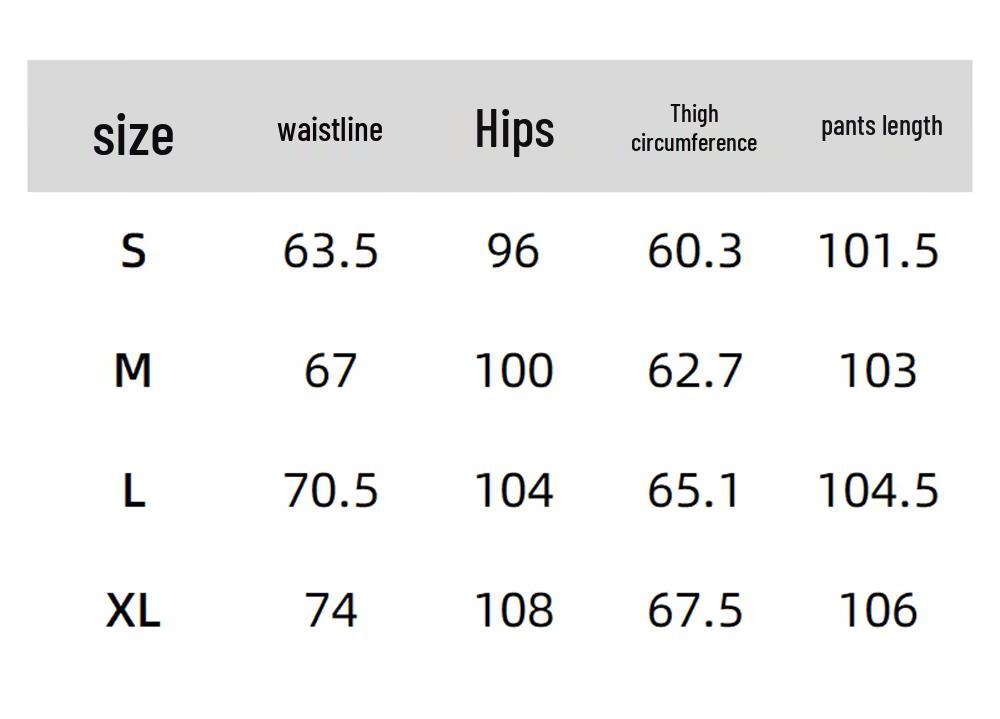Click waistline value 63.5
This screenshot has width=1000, height=719.
330,251
